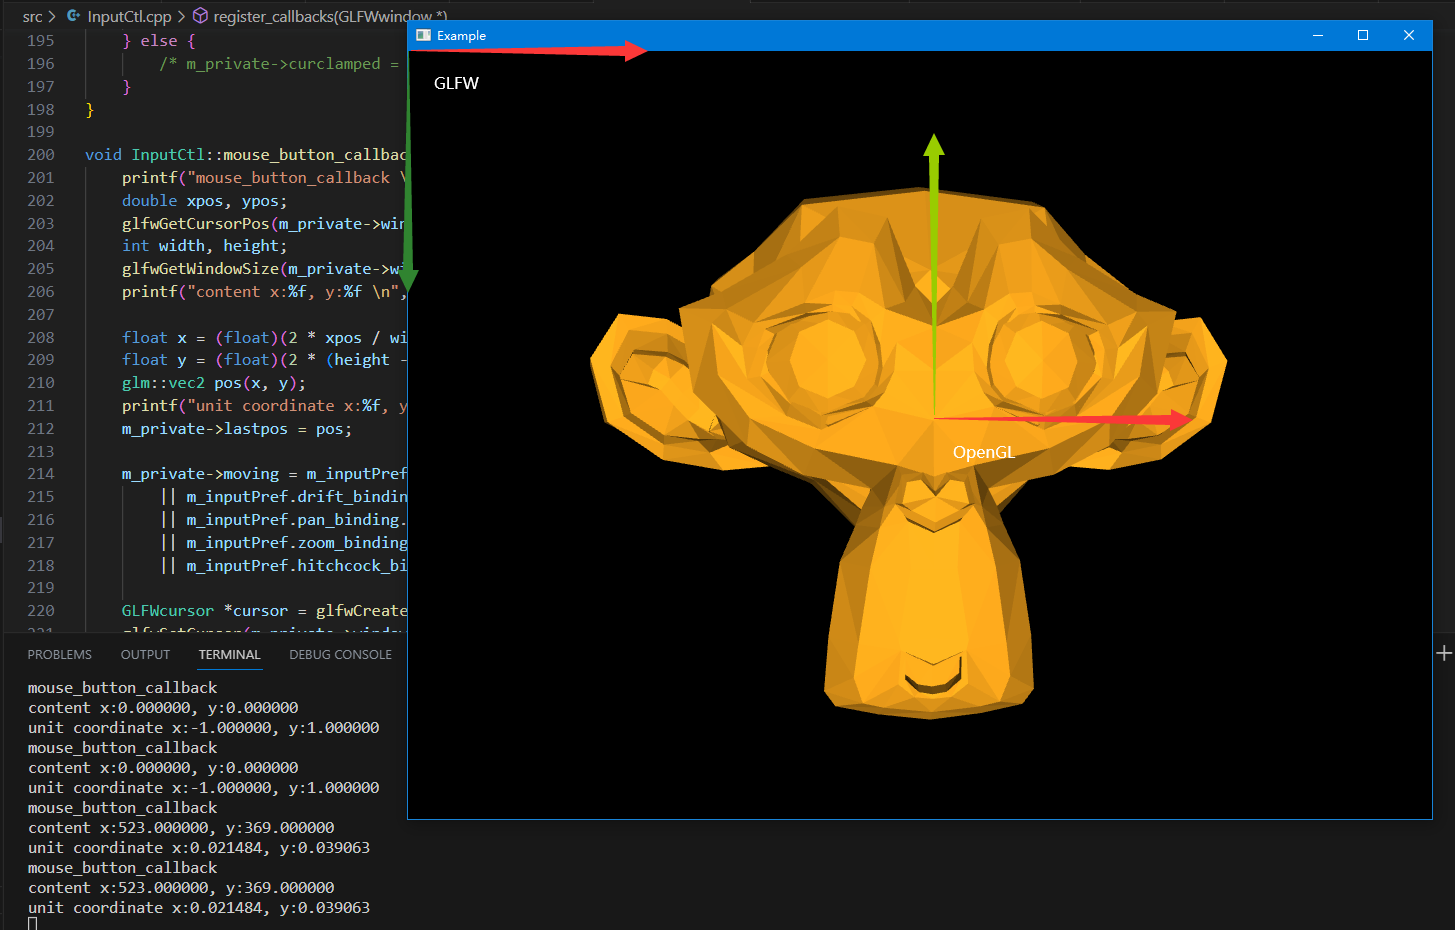The height and width of the screenshot is (930, 1455).
Task: Click the 'float x = (float)(2 * xpos' line
Action: click(x=264, y=338)
